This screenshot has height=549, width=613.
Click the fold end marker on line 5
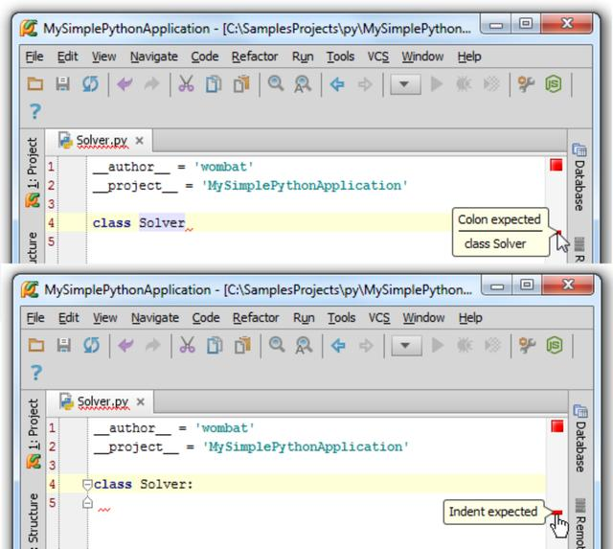pos(88,502)
